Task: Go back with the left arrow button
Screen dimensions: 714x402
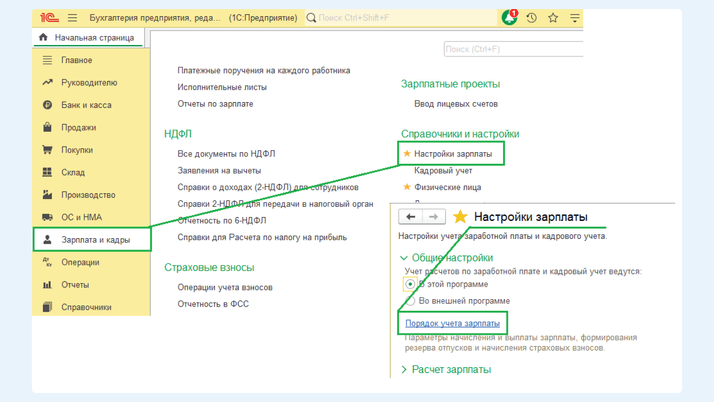Action: click(x=410, y=217)
